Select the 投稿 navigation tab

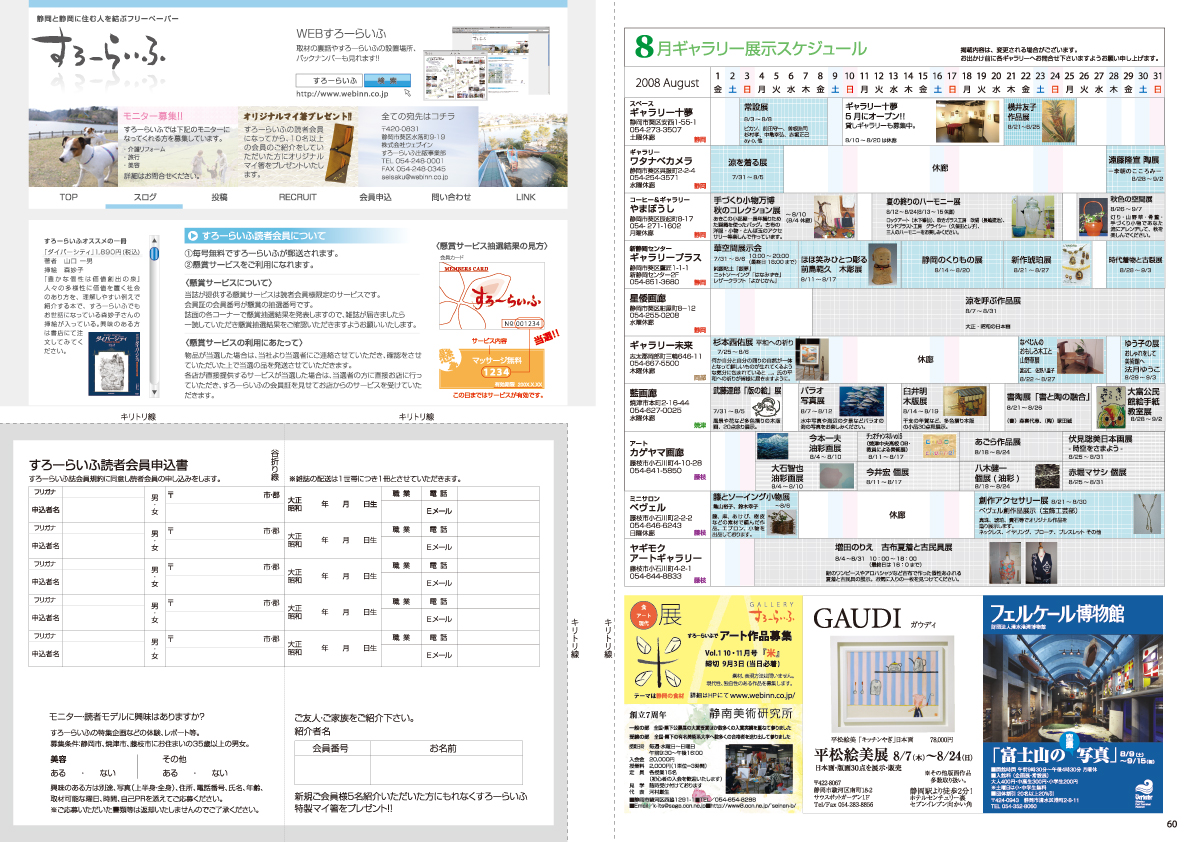point(220,197)
